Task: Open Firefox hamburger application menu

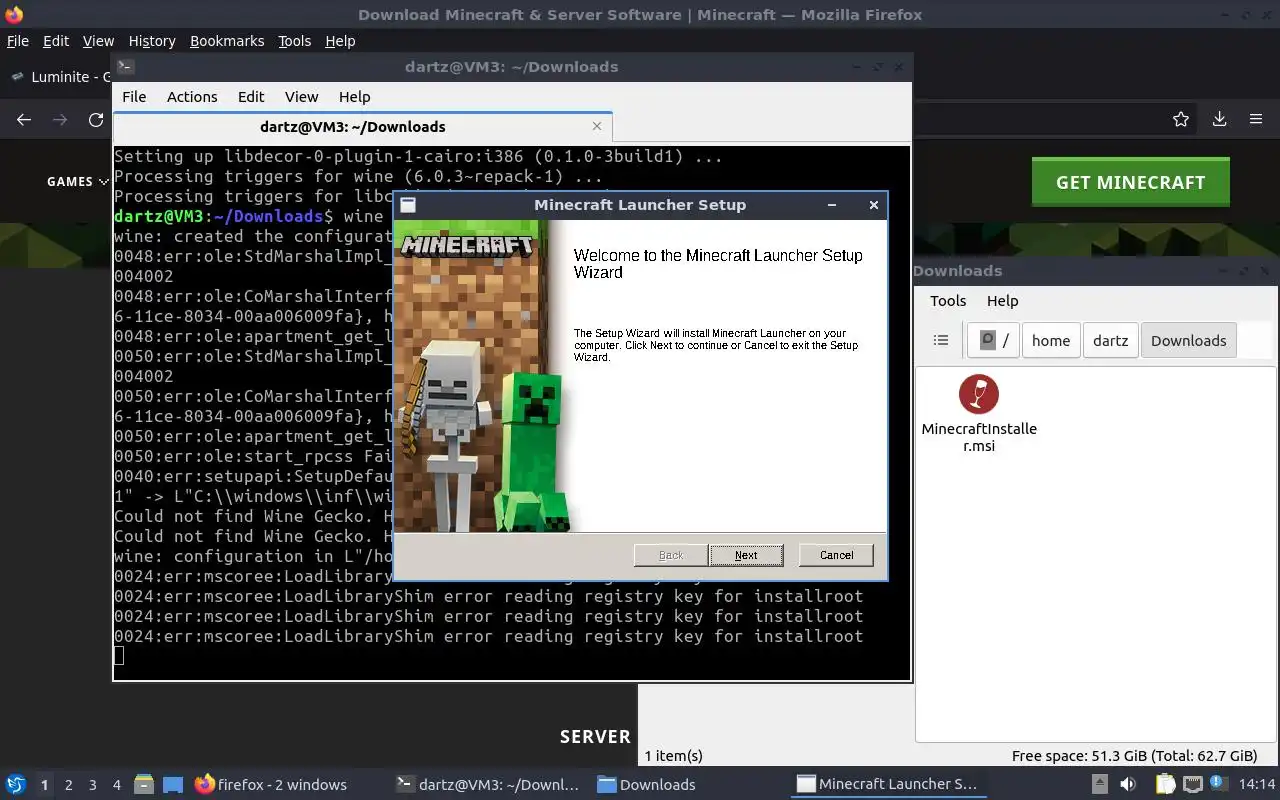Action: point(1256,120)
